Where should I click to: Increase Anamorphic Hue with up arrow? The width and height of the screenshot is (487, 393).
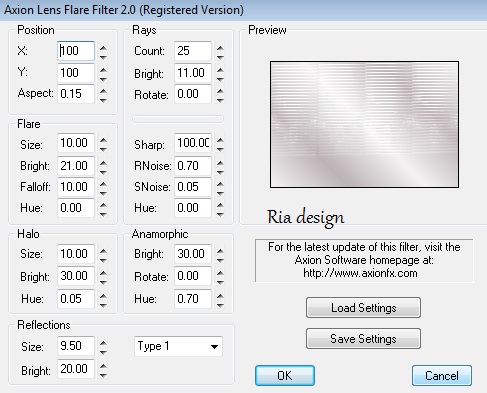pos(220,295)
